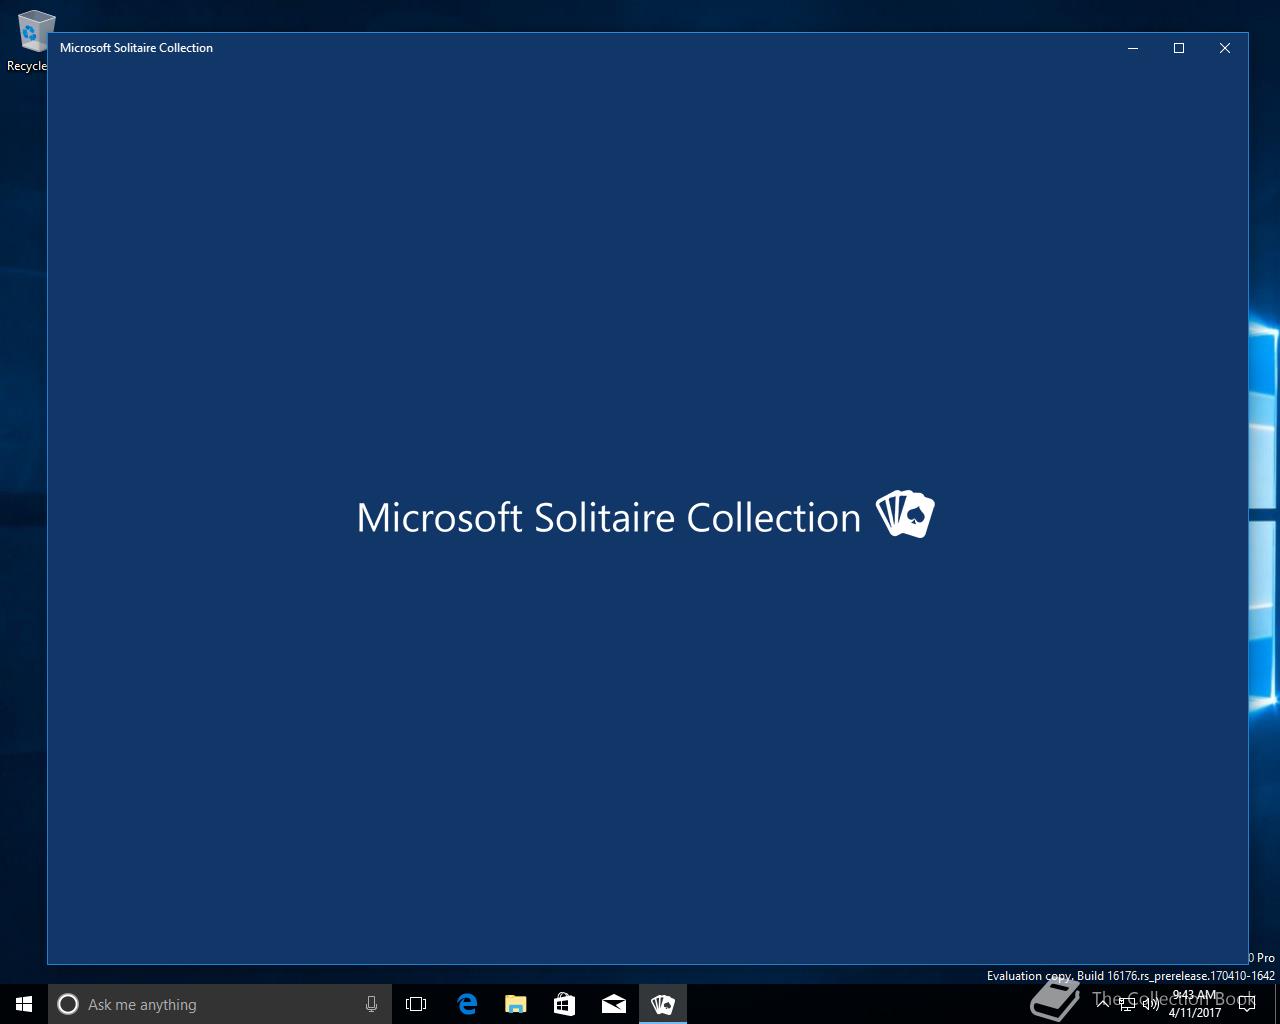Image resolution: width=1280 pixels, height=1024 pixels.
Task: Open File Explorer from the taskbar
Action: (516, 1004)
